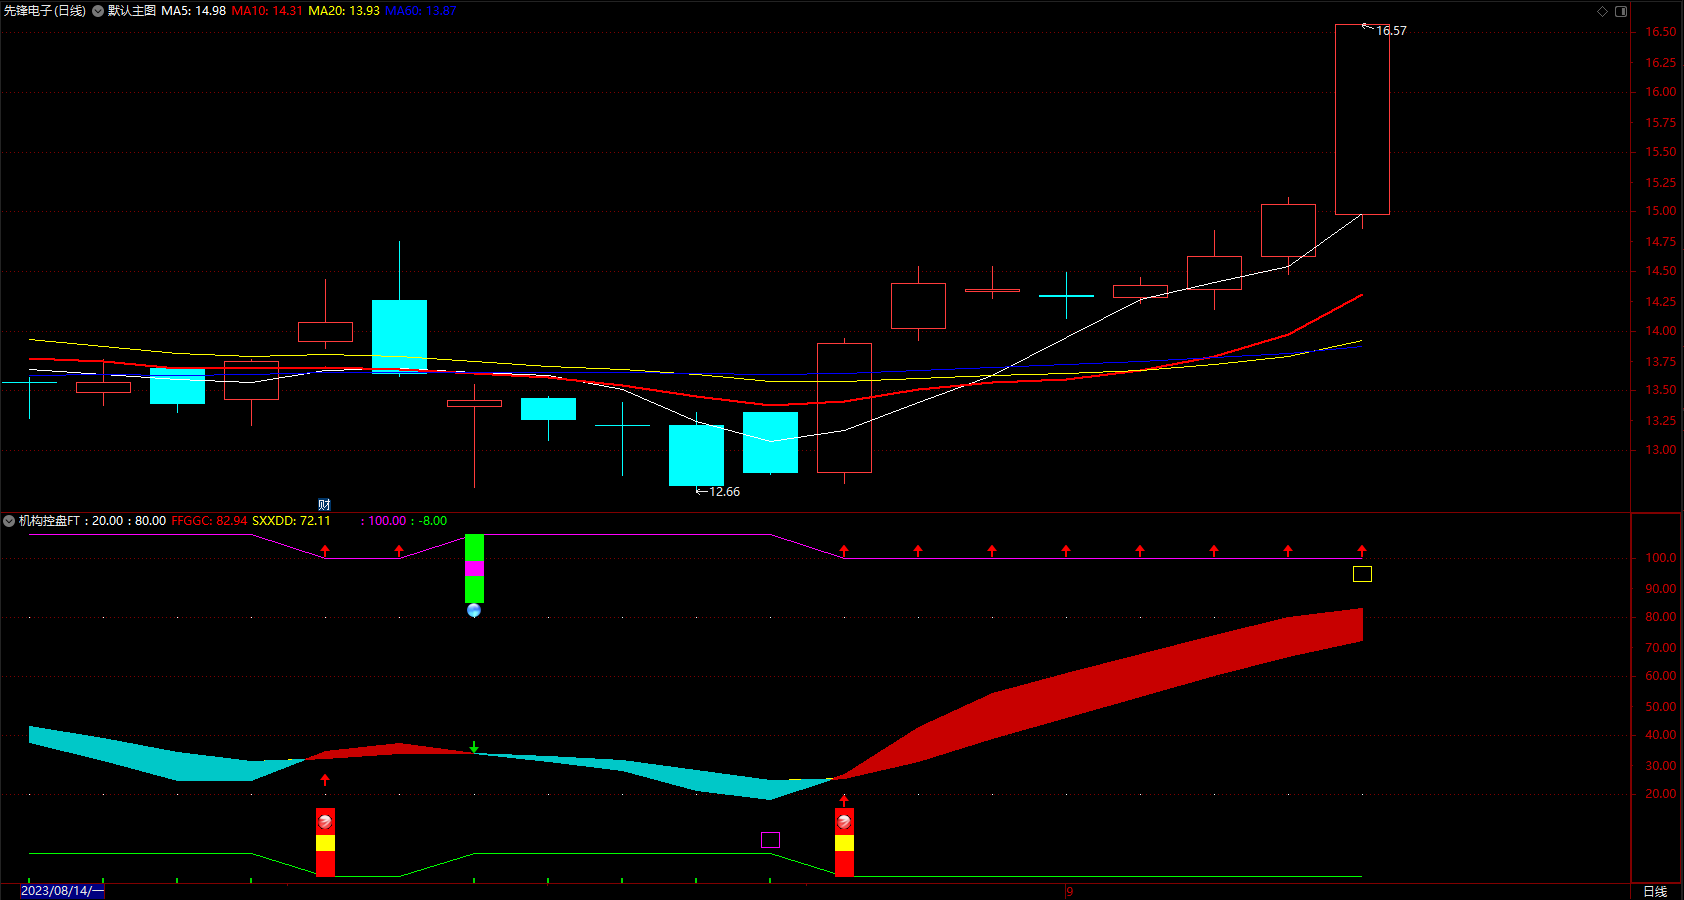Screen dimensions: 1684x900
Task: Click the 20.00 indicator axis label
Action: click(1661, 794)
